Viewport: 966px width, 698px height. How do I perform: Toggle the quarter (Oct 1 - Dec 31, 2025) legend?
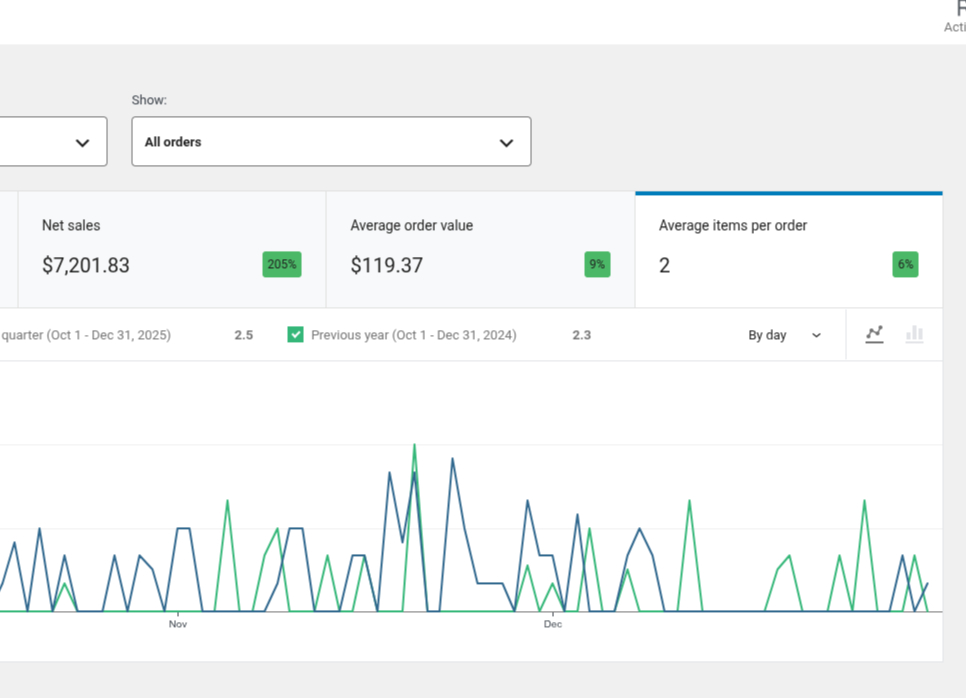[85, 335]
